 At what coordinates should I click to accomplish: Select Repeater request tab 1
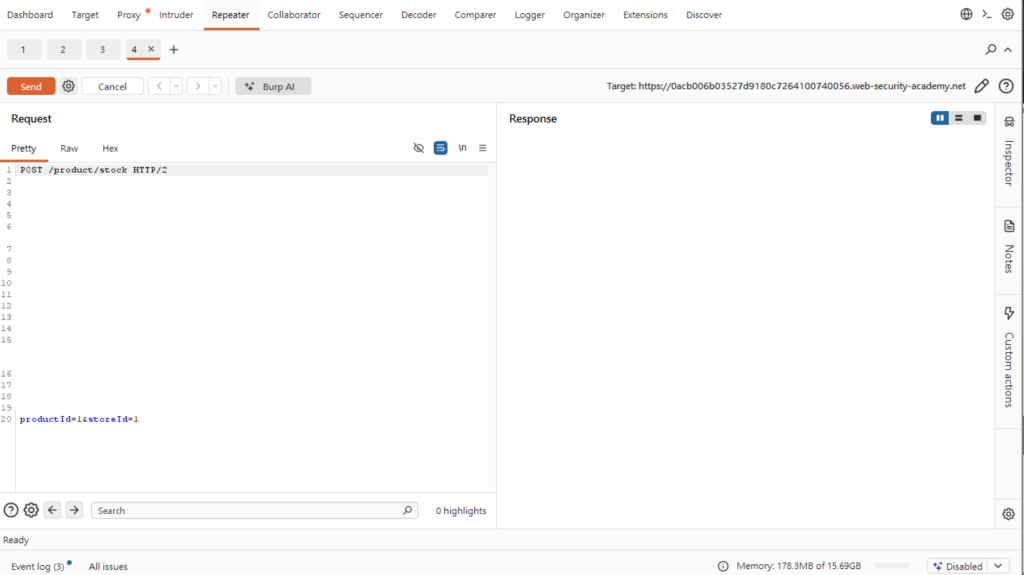[24, 50]
